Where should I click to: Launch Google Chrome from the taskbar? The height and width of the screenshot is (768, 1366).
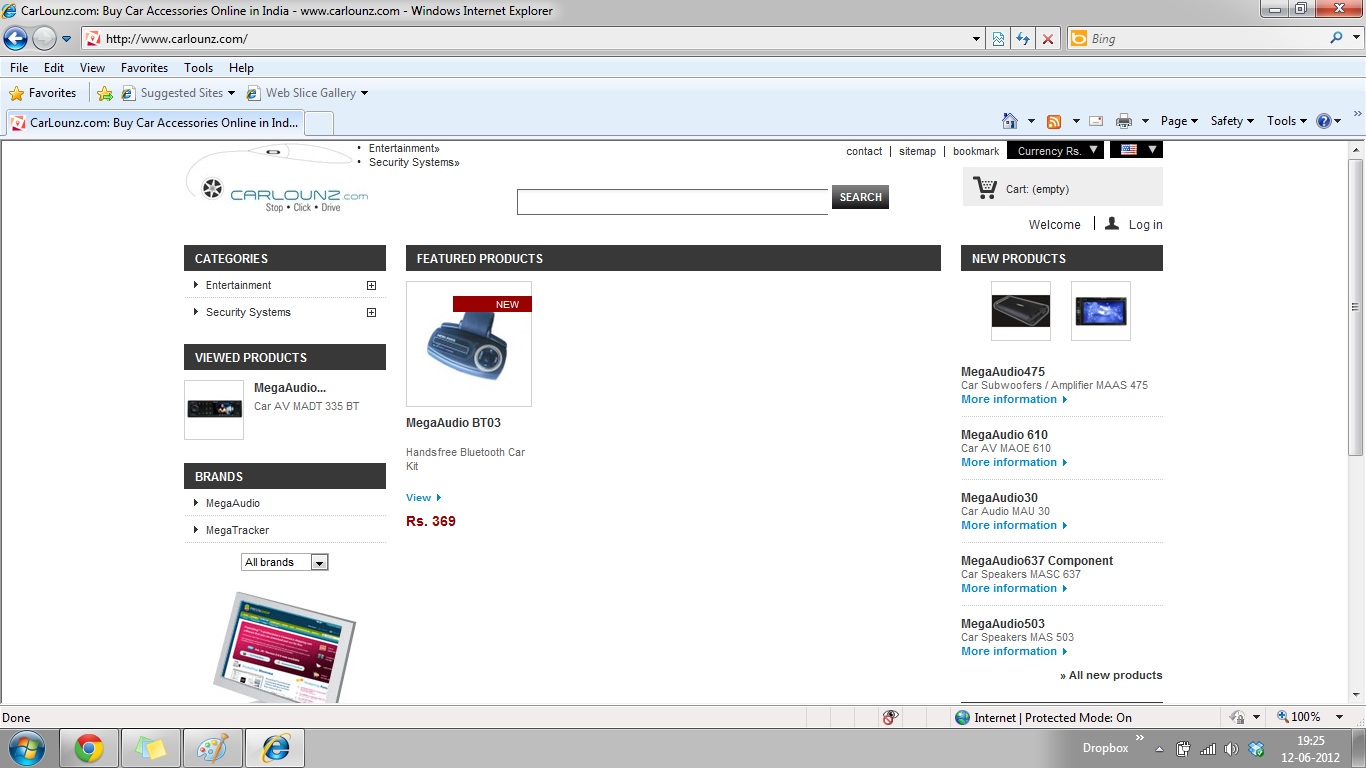89,748
